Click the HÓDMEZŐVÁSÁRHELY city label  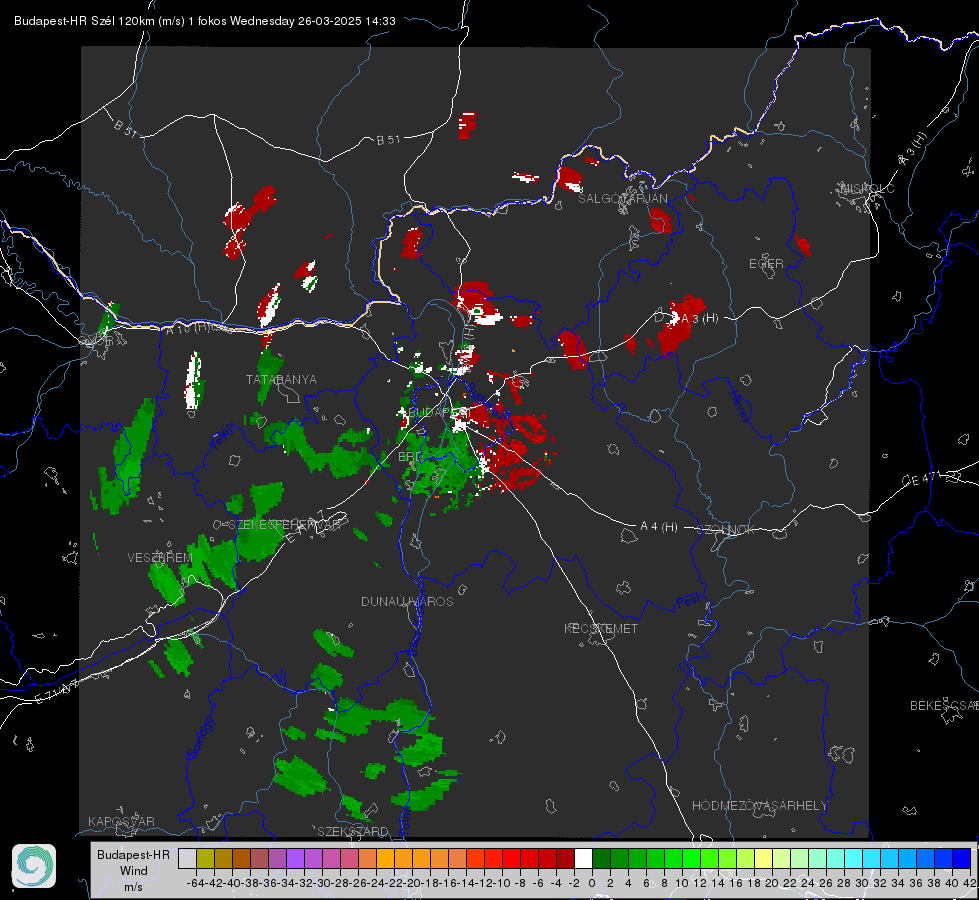pos(759,806)
